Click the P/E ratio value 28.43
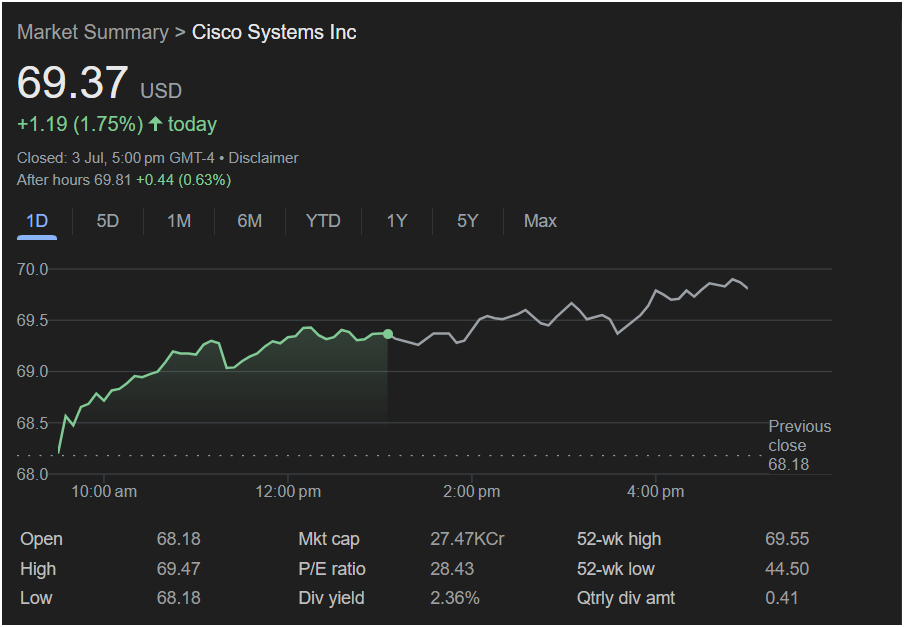Screen dimensions: 904x627 [452, 569]
